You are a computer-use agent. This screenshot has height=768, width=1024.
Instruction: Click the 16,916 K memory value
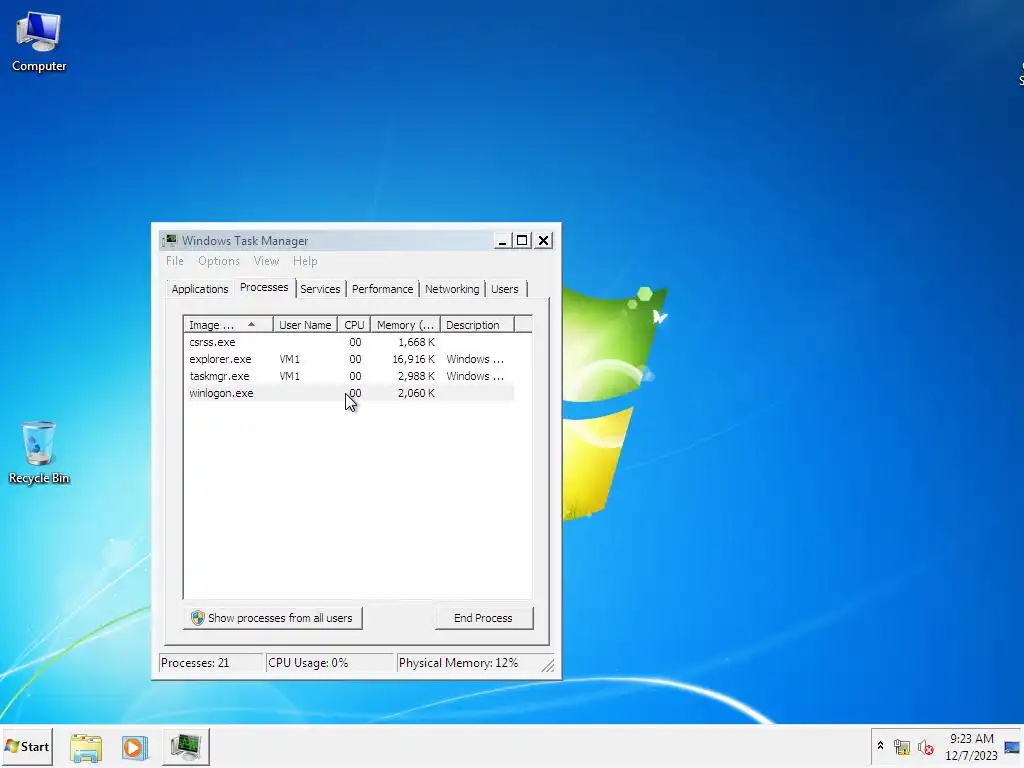click(413, 359)
